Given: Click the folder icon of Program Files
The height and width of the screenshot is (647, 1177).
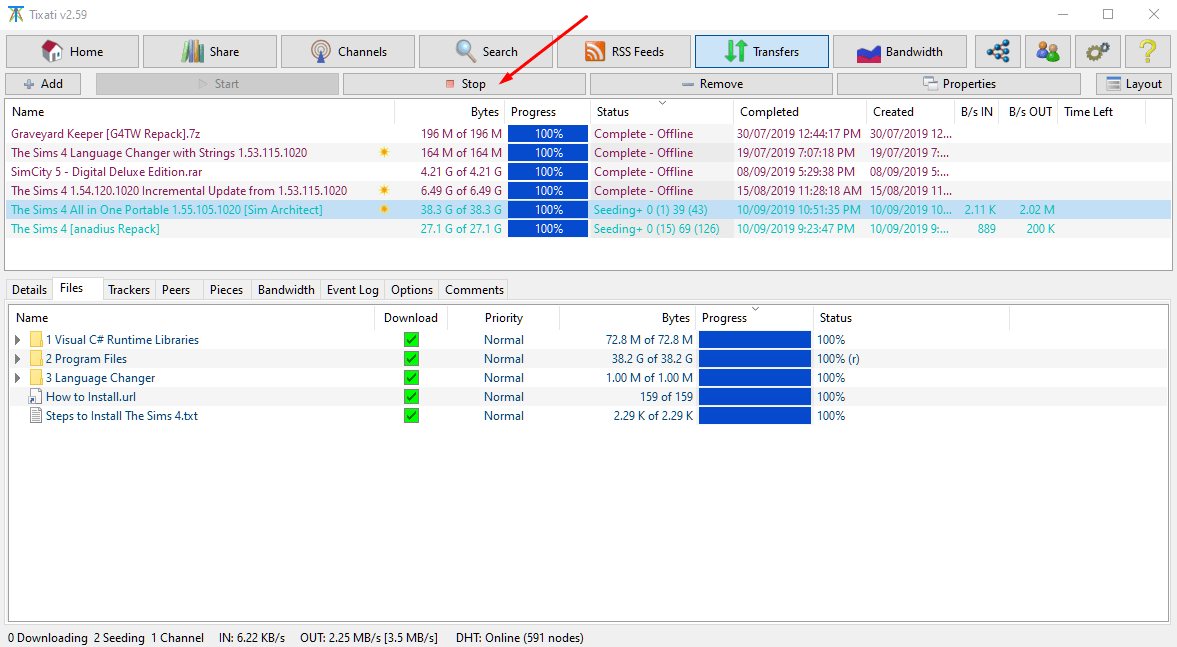Looking at the screenshot, I should [36, 359].
